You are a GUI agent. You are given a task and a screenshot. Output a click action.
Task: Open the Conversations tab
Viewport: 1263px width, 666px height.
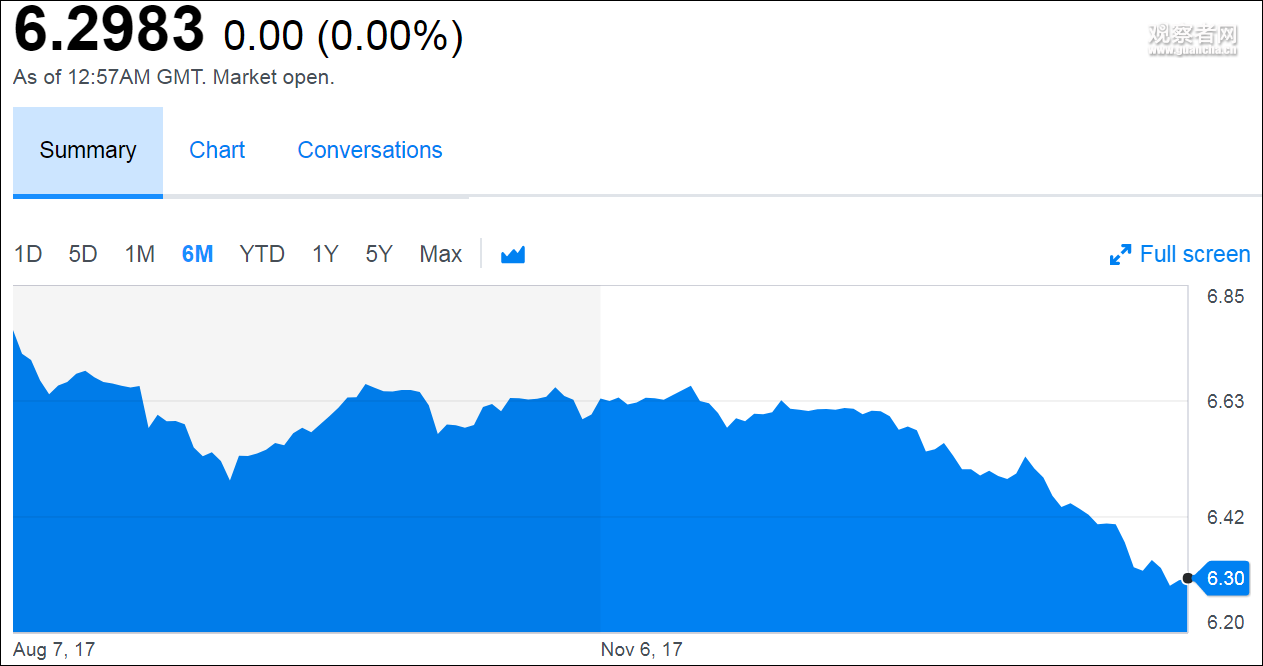(x=370, y=150)
